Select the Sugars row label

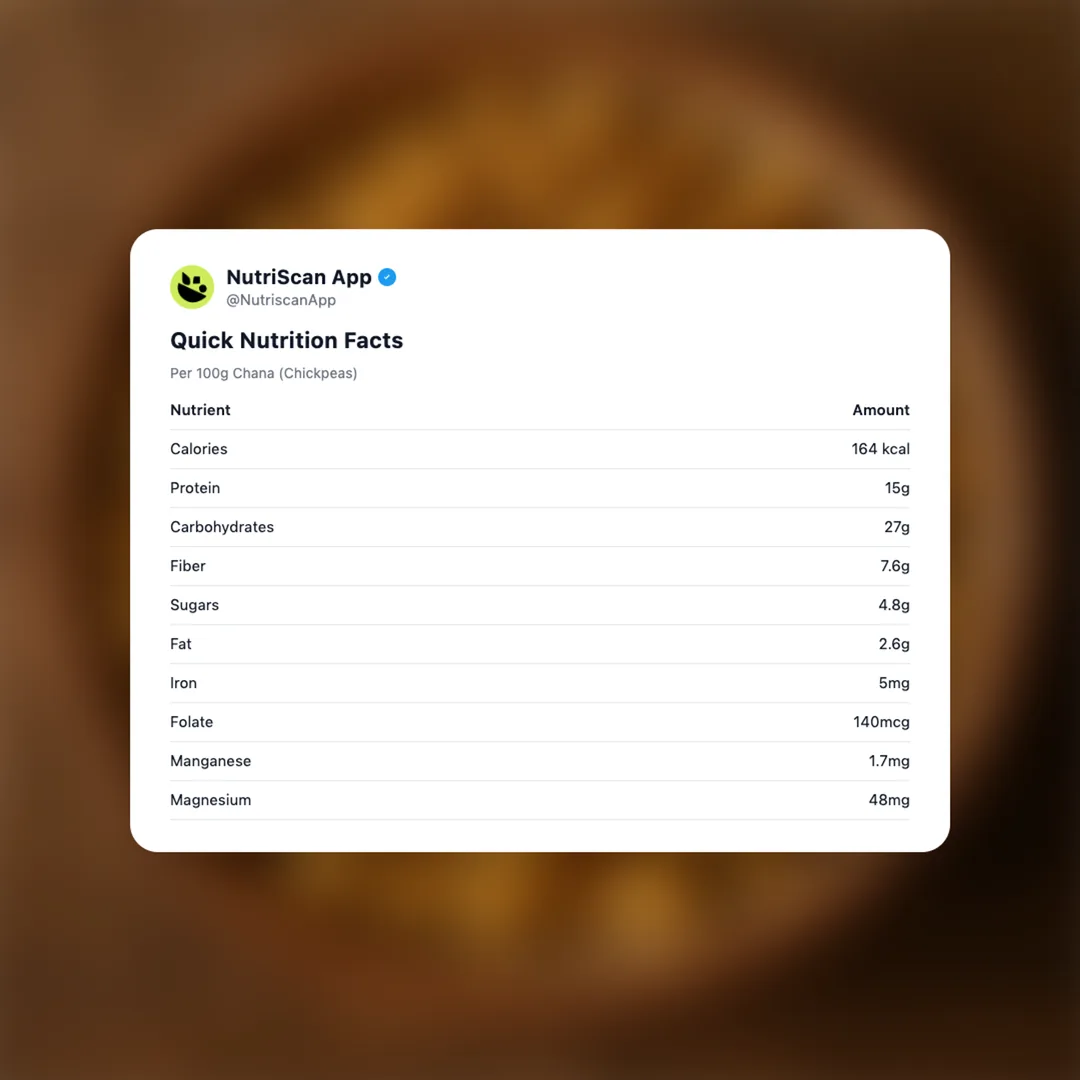[x=194, y=605]
